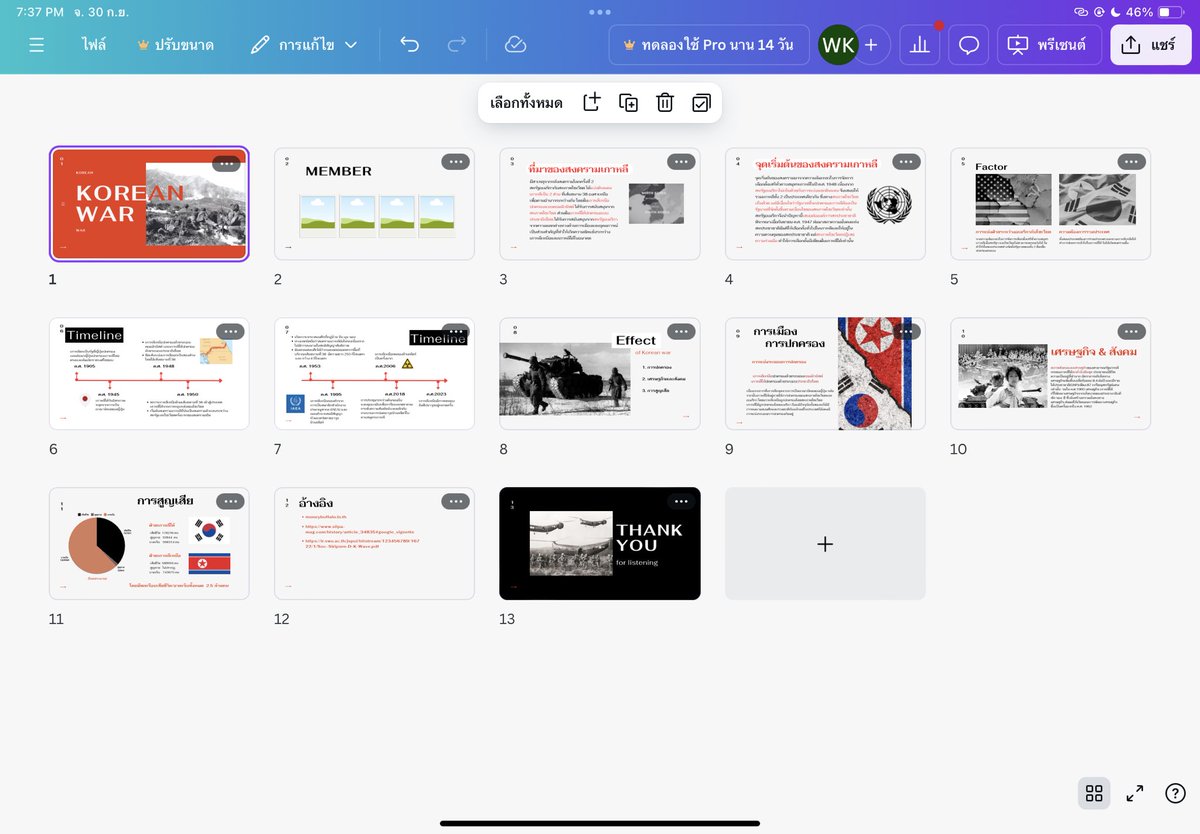This screenshot has height=834, width=1200.
Task: Open options menu on การสูญเสีย slide 11
Action: (x=230, y=502)
